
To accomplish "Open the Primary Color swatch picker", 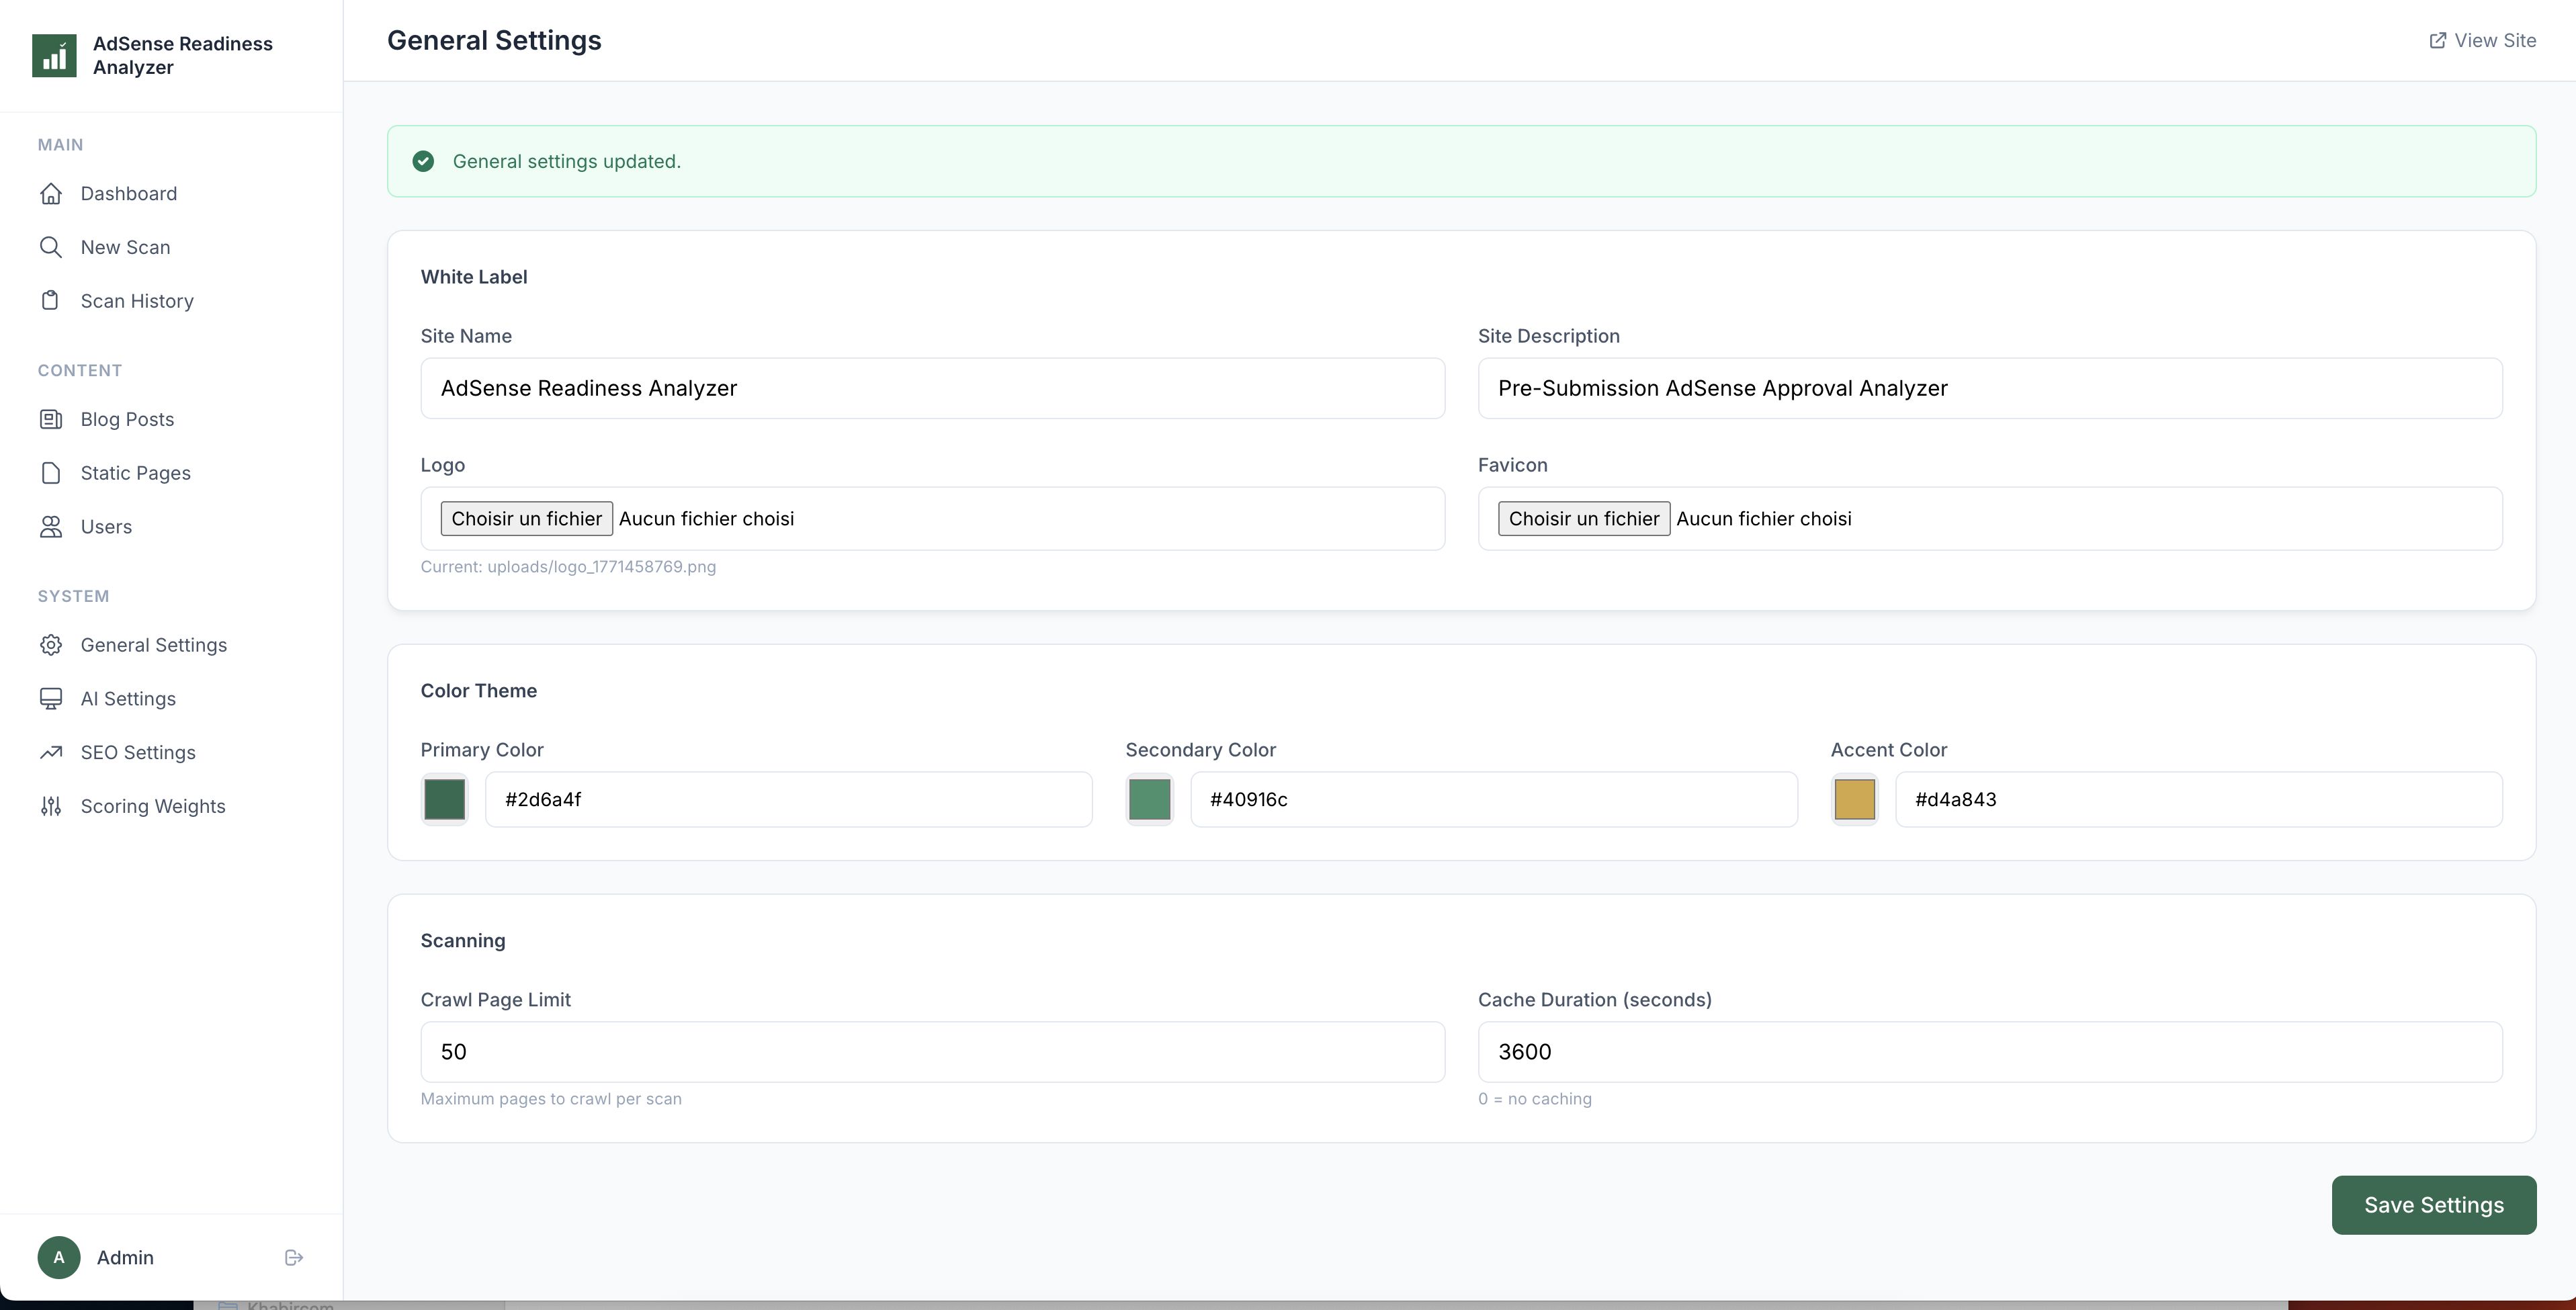I will [445, 800].
